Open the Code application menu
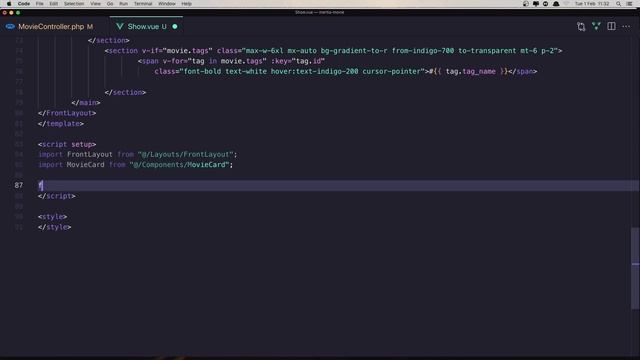This screenshot has height=360, width=640. tap(24, 4)
